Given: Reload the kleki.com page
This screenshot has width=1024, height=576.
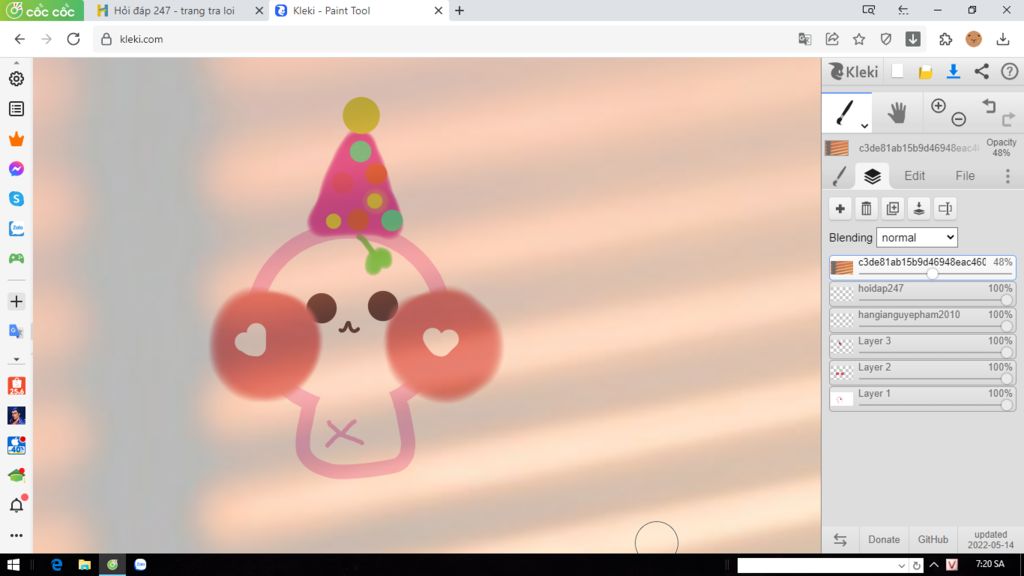Looking at the screenshot, I should (73, 39).
